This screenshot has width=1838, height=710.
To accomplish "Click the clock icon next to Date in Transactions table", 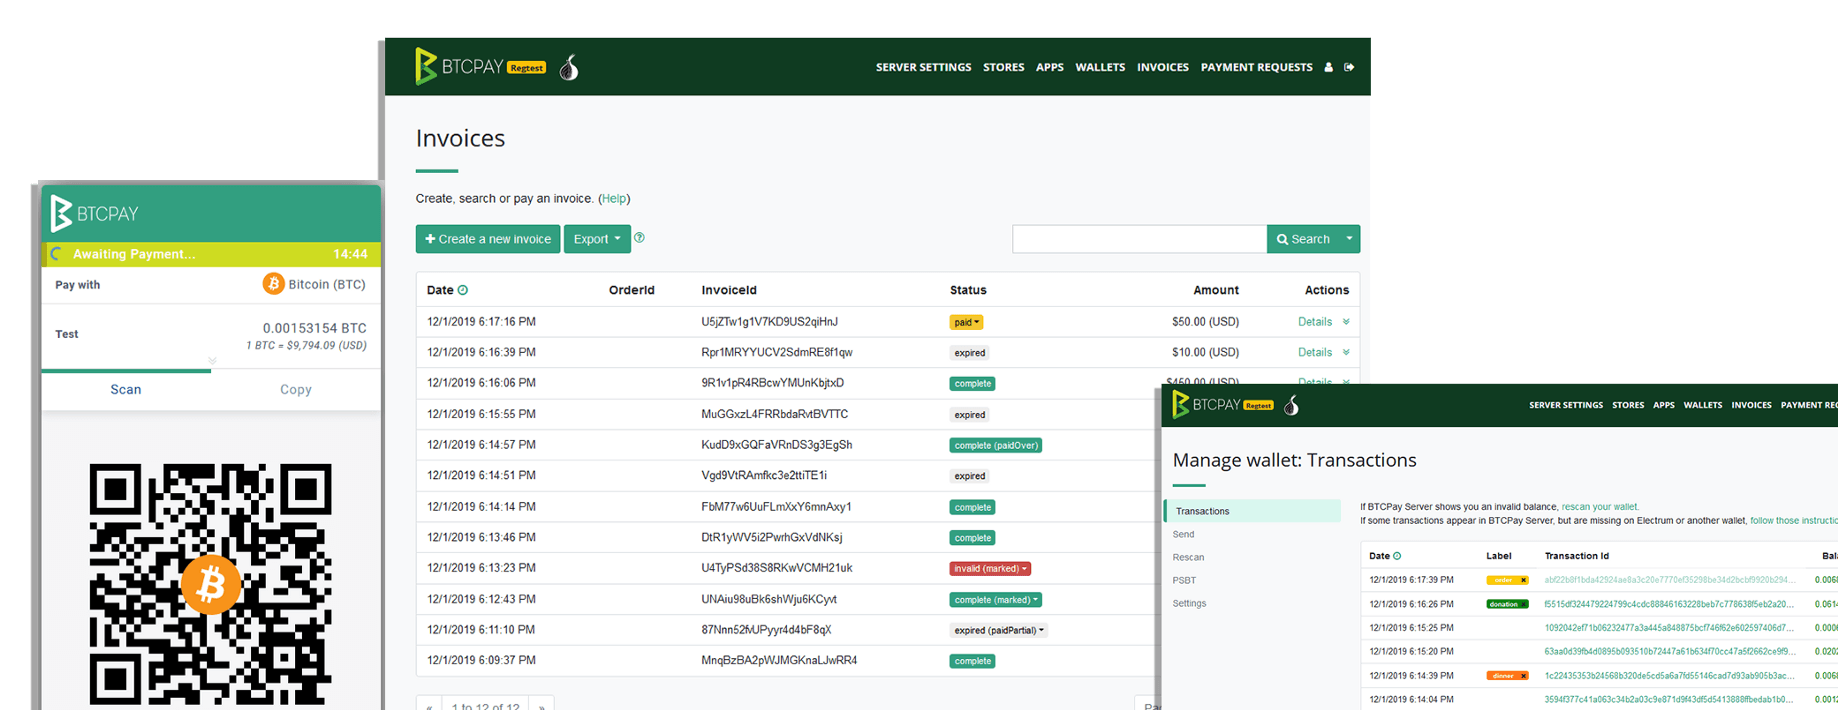I will pos(1397,556).
